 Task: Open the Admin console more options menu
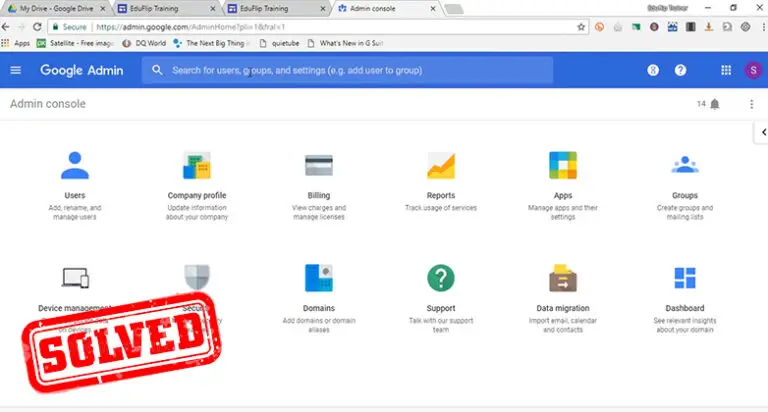point(751,104)
